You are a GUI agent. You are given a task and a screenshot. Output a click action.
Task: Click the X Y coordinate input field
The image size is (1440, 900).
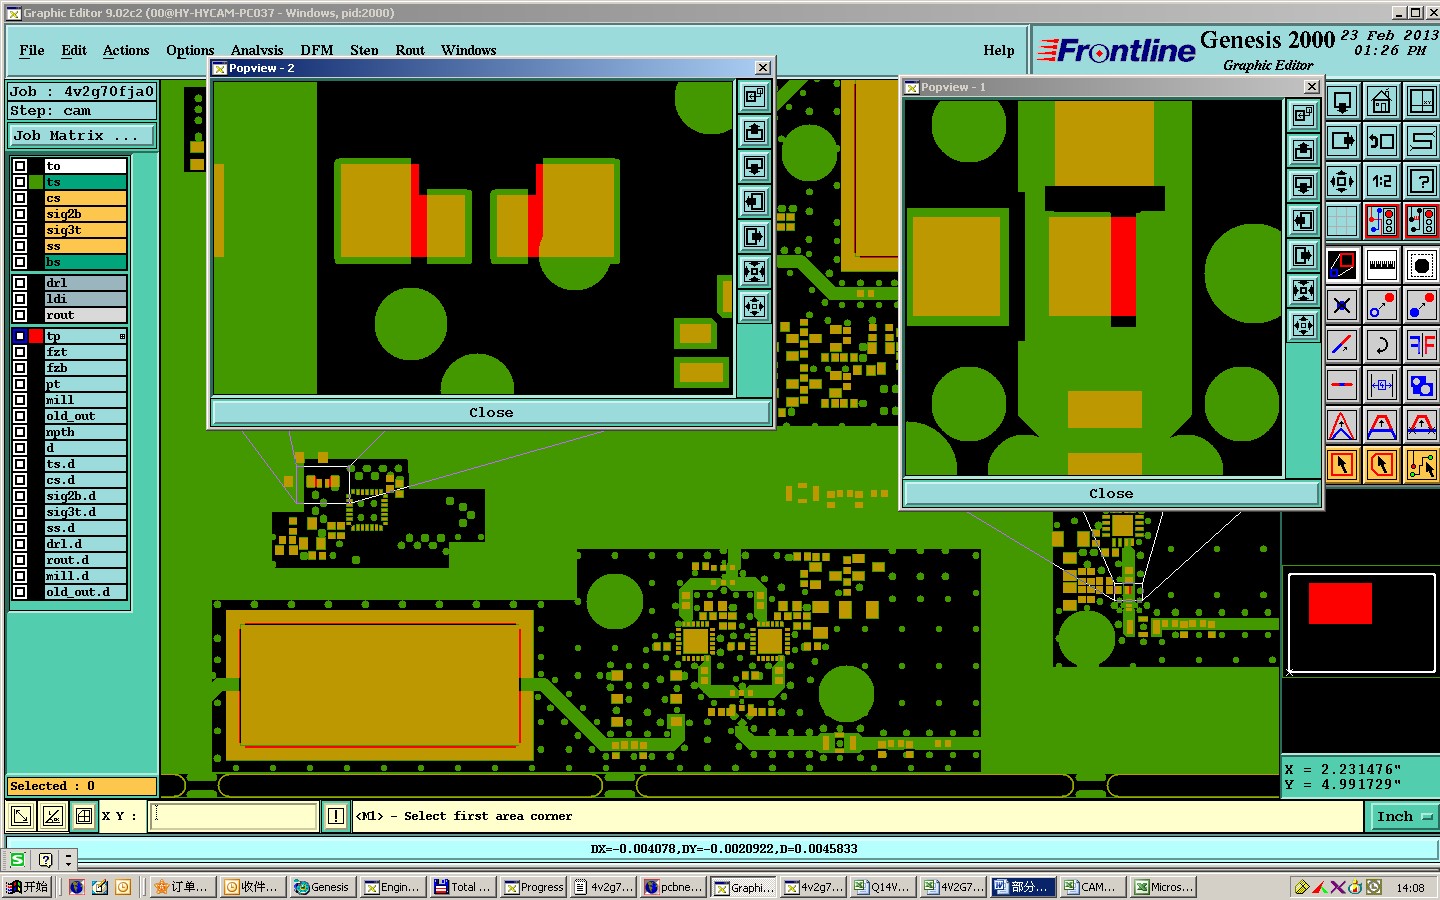pos(234,816)
